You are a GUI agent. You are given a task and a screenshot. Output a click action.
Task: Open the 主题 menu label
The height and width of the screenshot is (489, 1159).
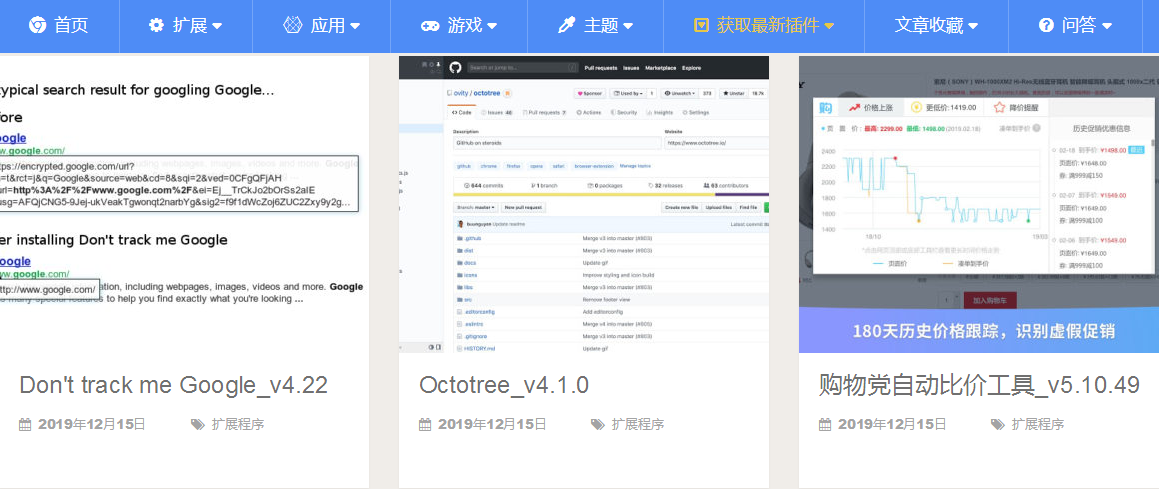(x=601, y=25)
